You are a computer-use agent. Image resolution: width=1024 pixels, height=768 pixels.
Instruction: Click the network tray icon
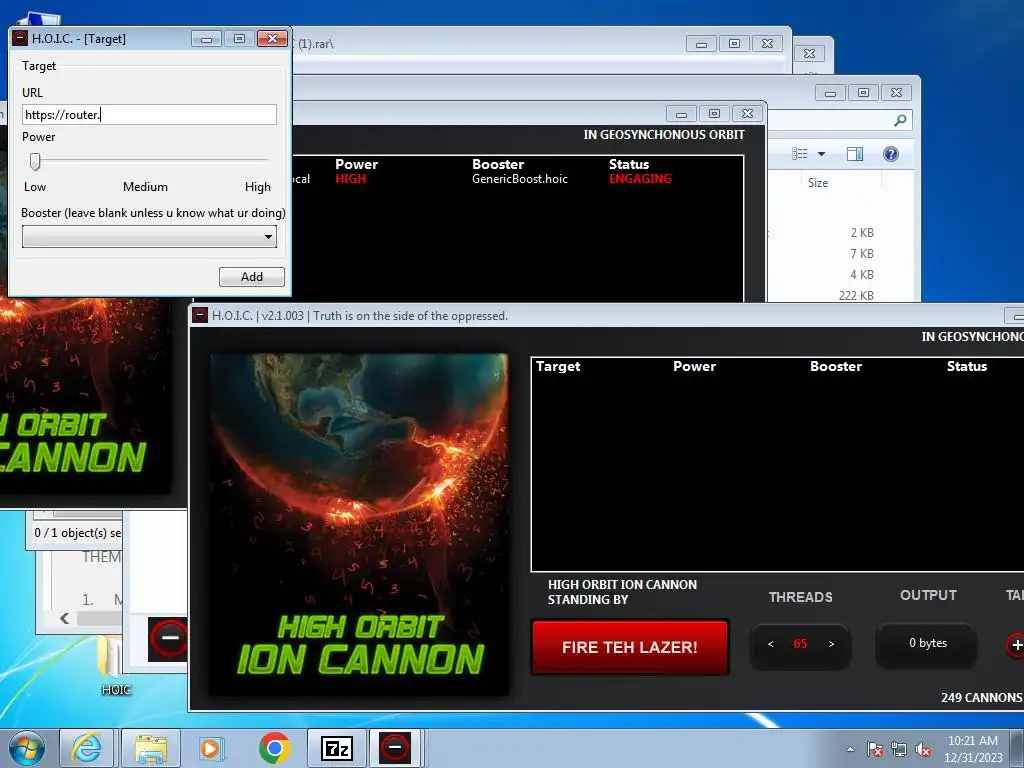899,749
